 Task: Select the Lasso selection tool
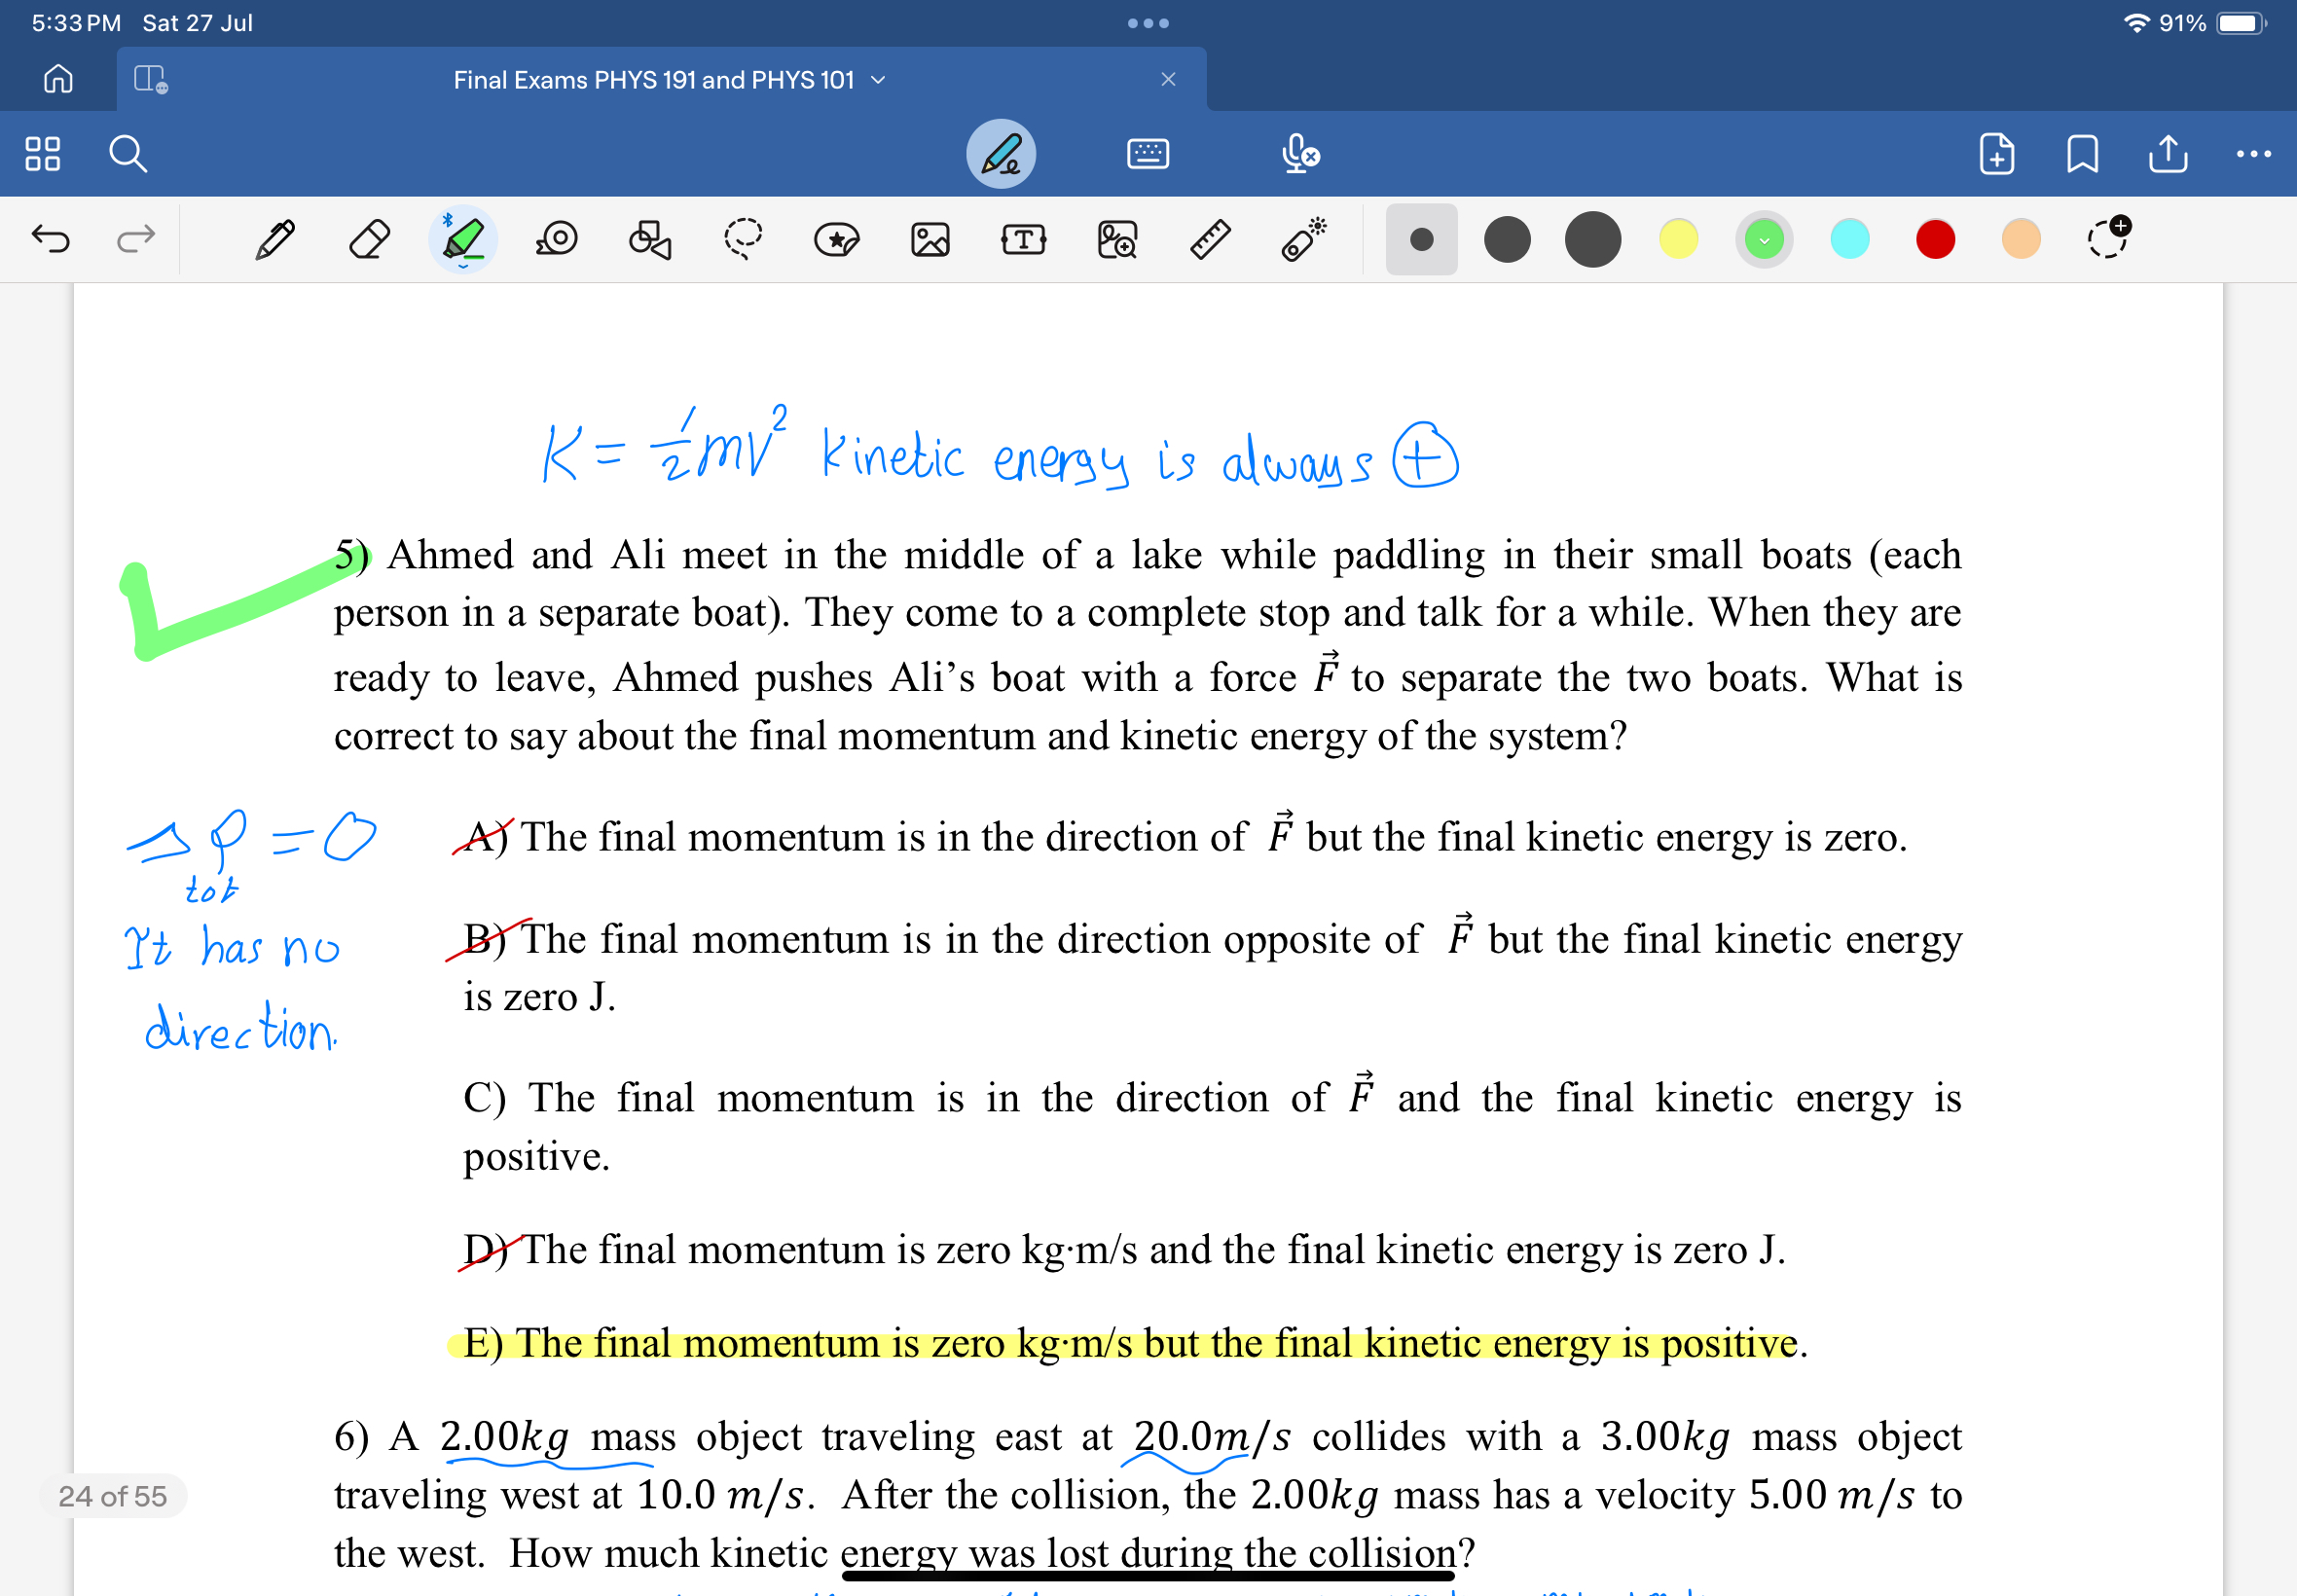pyautogui.click(x=742, y=238)
